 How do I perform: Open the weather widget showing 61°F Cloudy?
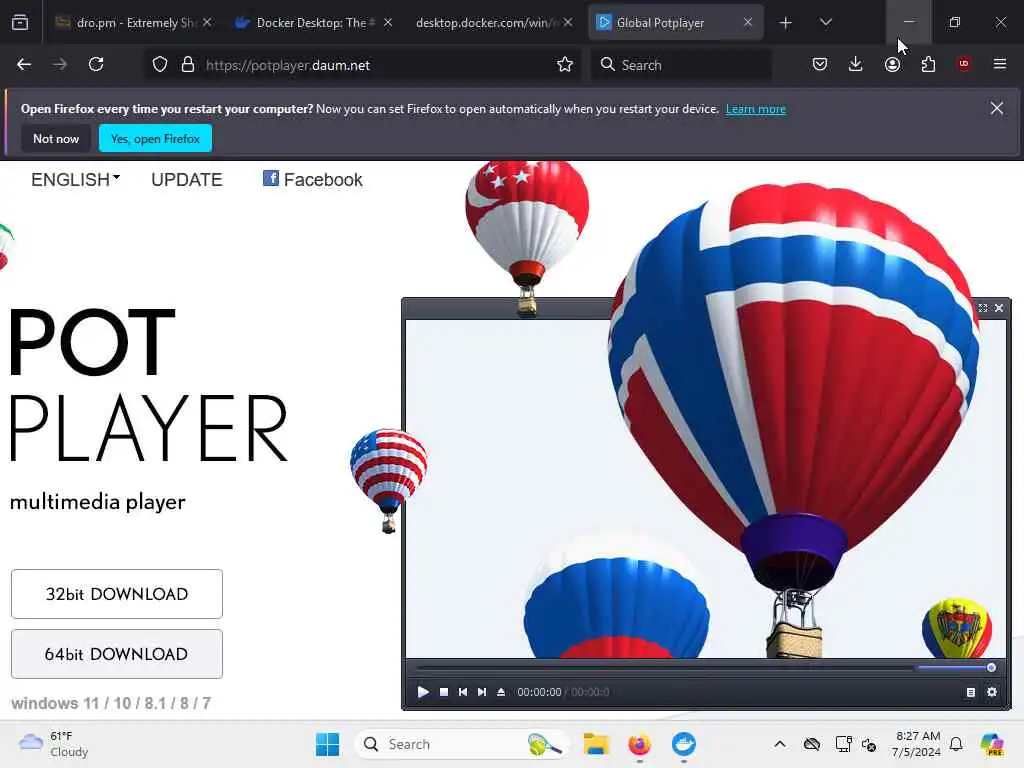click(x=54, y=744)
